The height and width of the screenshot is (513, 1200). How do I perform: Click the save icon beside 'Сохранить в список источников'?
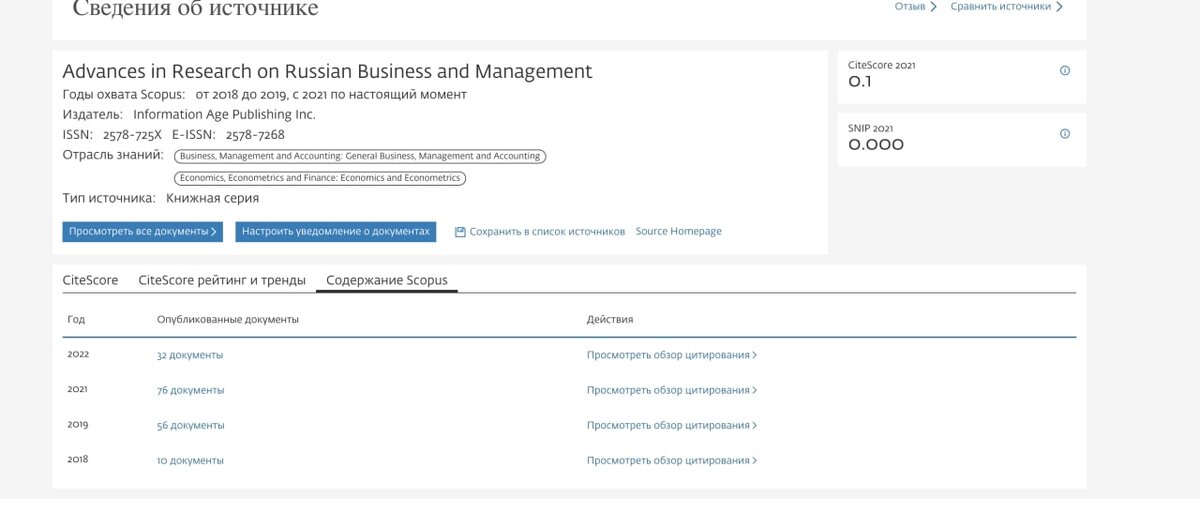point(460,232)
